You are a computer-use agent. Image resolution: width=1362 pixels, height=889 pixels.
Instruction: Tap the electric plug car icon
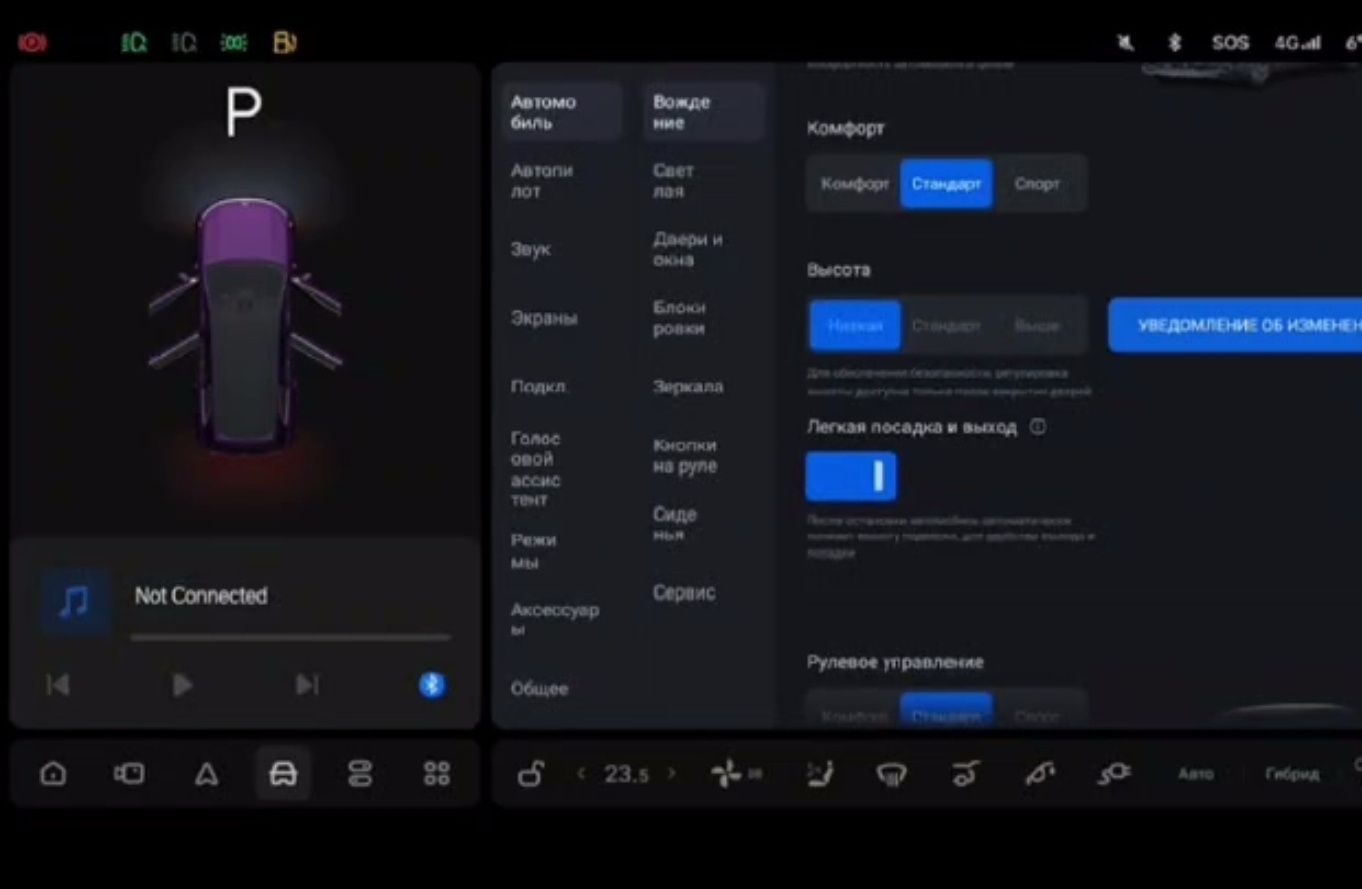point(1114,773)
